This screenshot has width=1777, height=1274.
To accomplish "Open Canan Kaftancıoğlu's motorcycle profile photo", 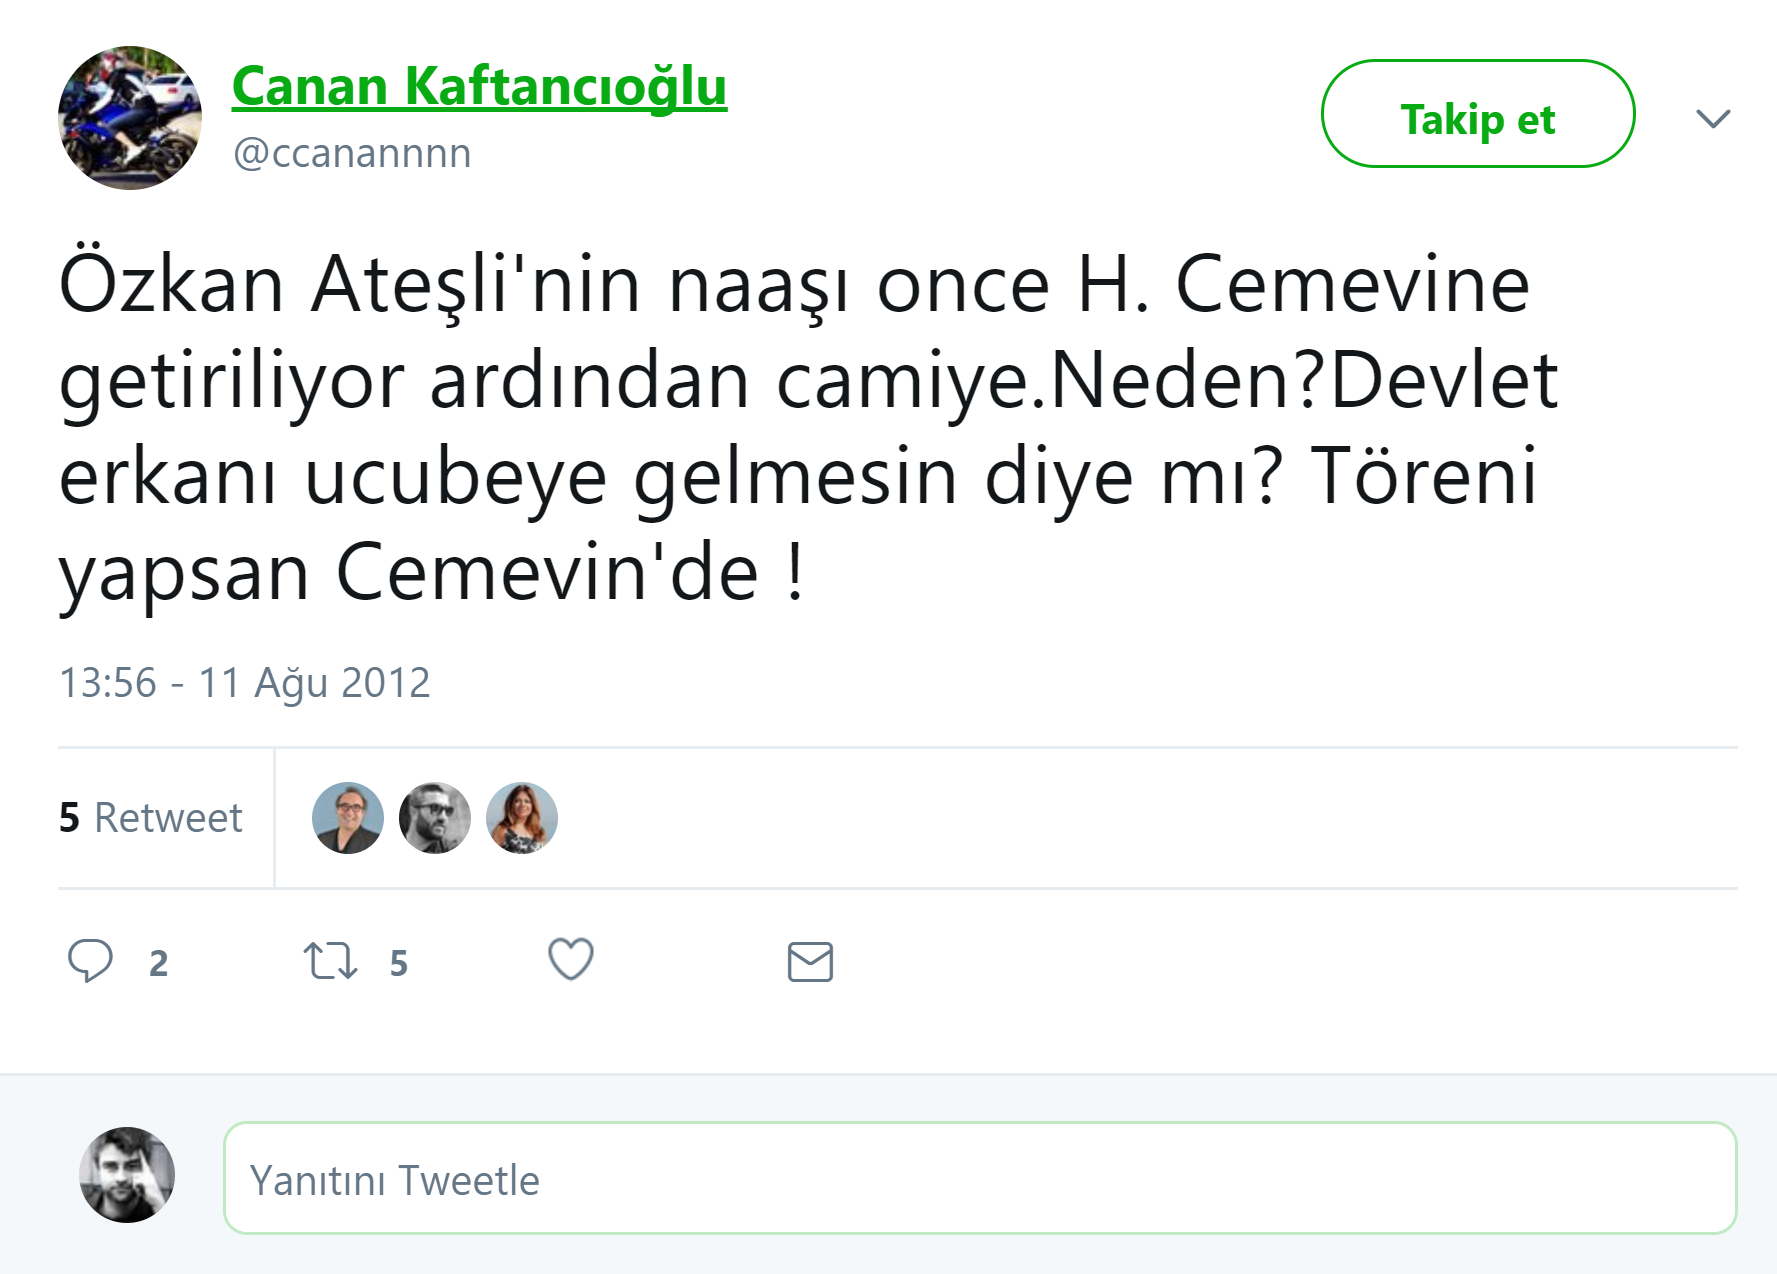I will (130, 118).
